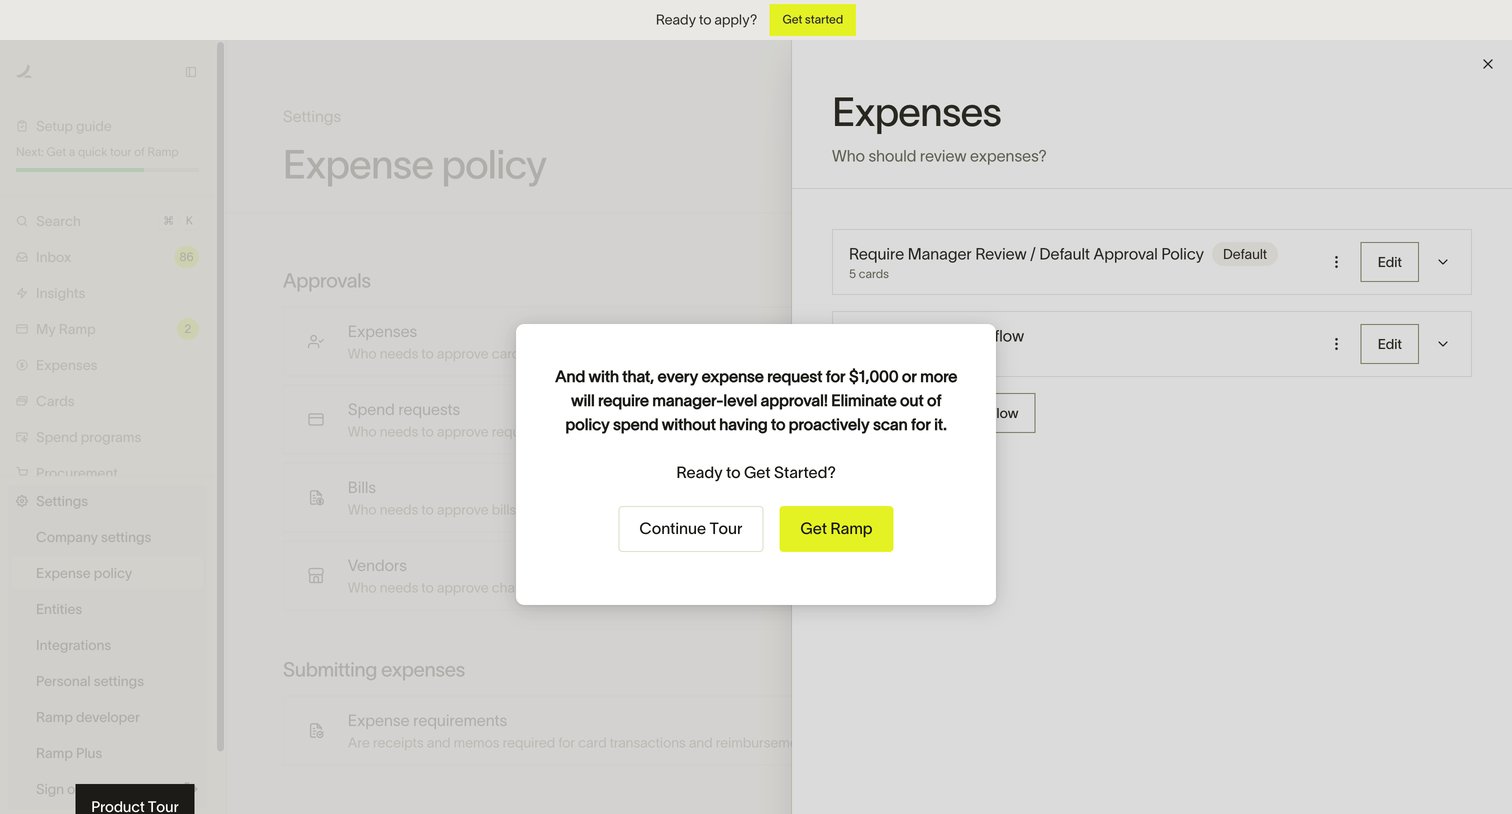
Task: Click the Product Tour button
Action: click(x=135, y=800)
